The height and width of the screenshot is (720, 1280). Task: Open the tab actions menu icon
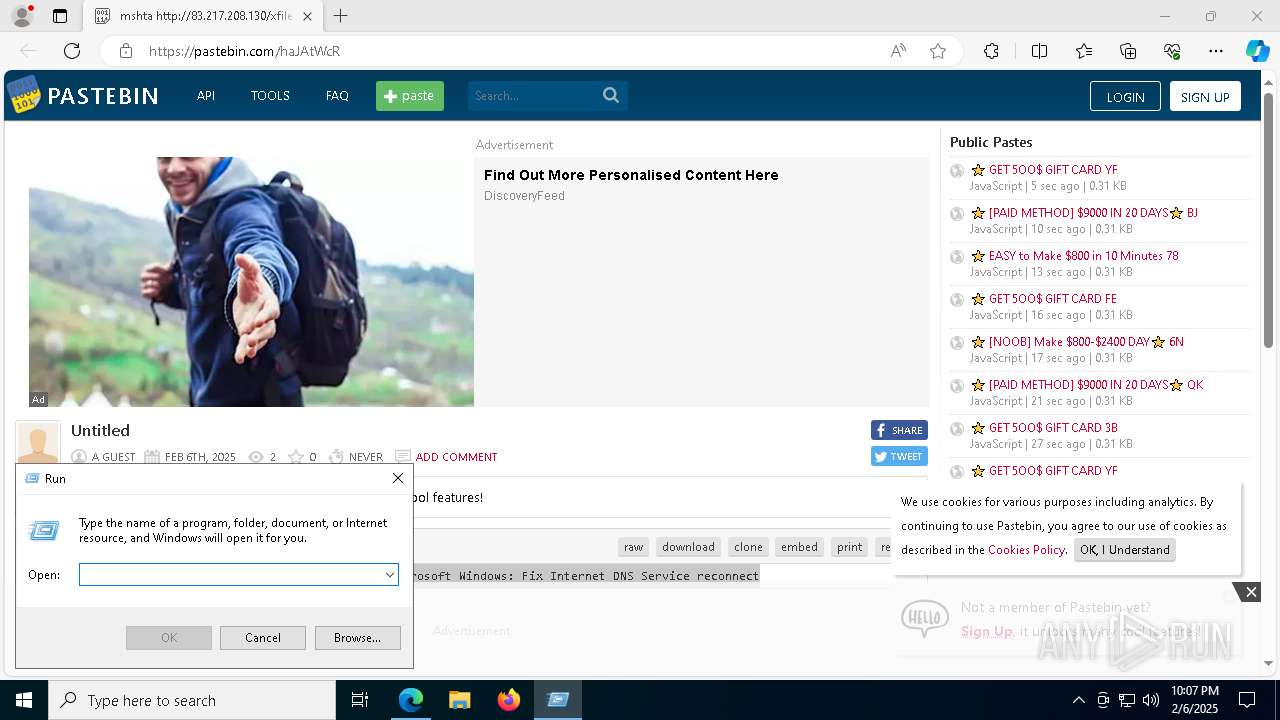tap(60, 16)
